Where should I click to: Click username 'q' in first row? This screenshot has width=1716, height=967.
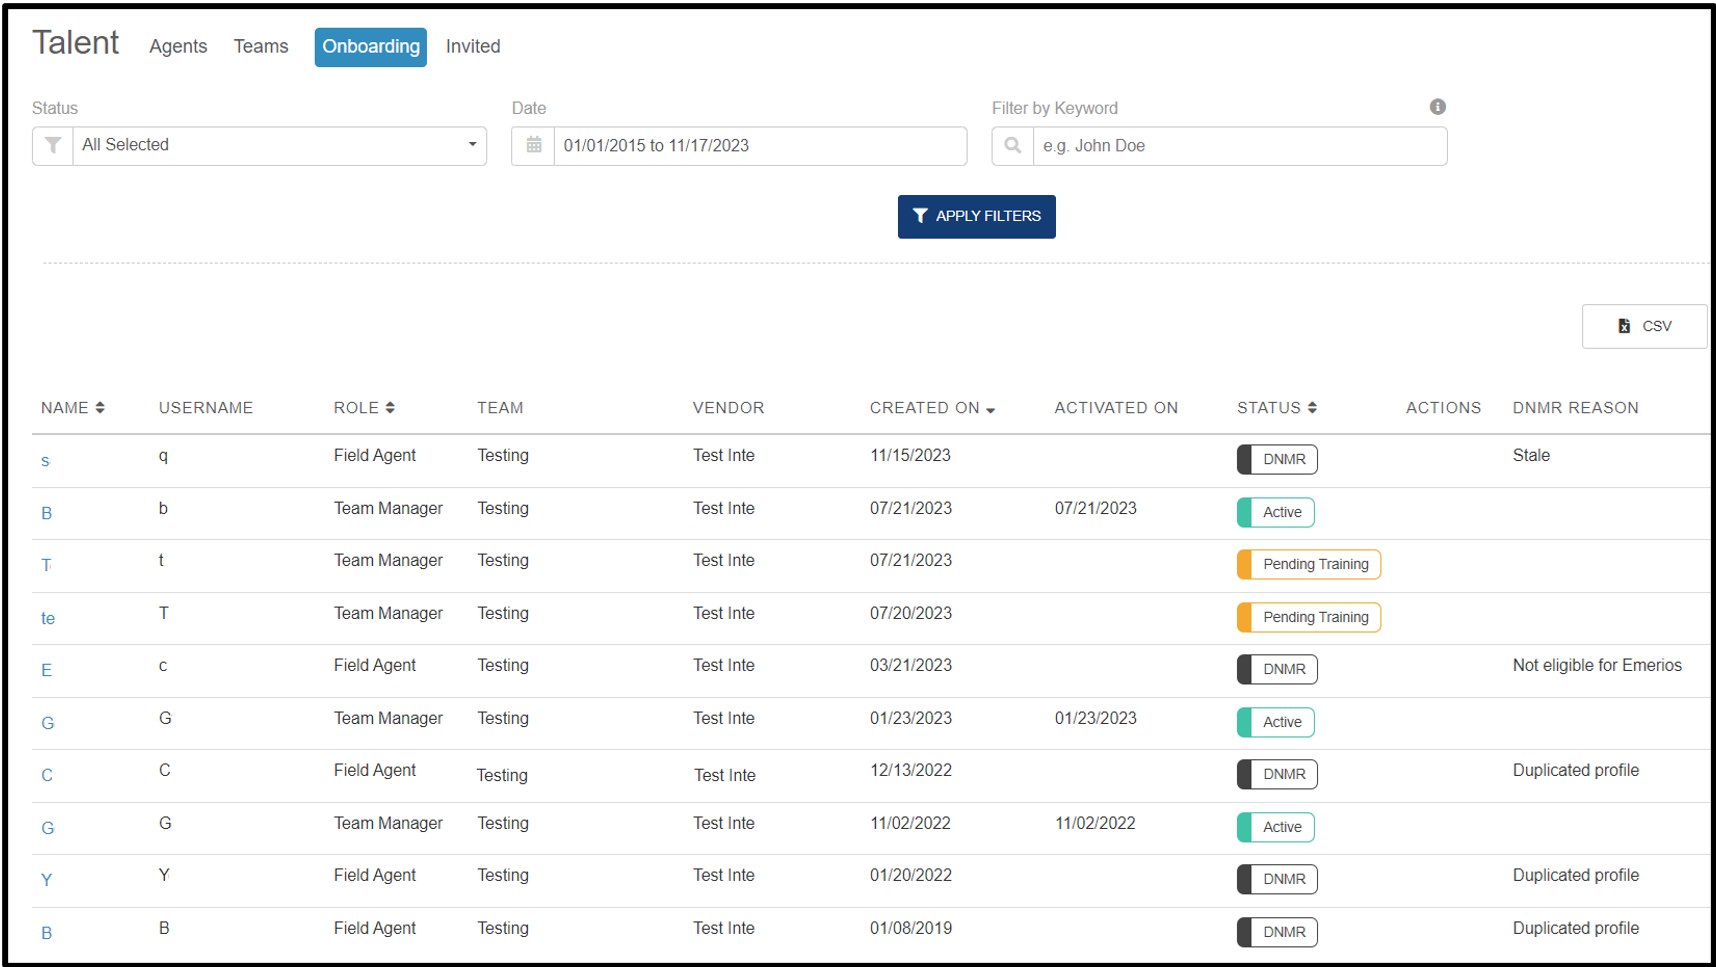click(163, 456)
